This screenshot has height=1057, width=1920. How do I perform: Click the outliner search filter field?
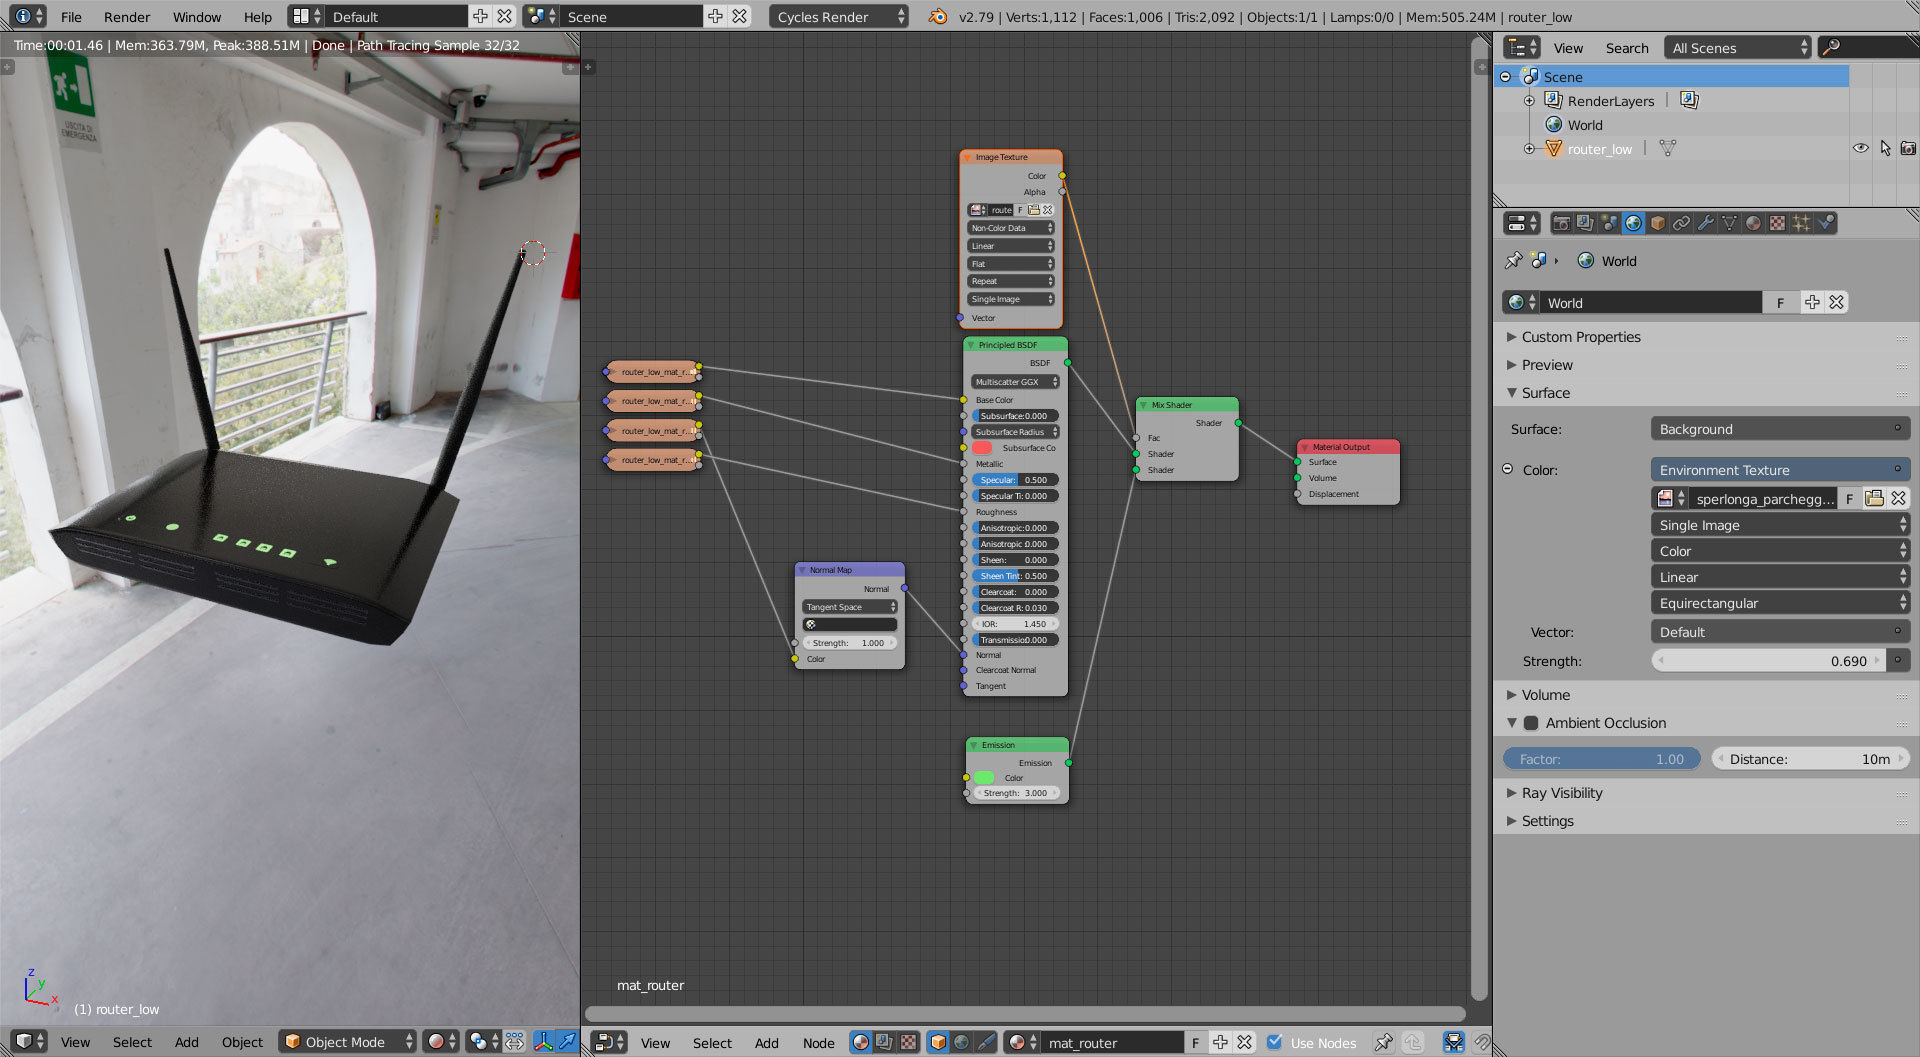1868,47
